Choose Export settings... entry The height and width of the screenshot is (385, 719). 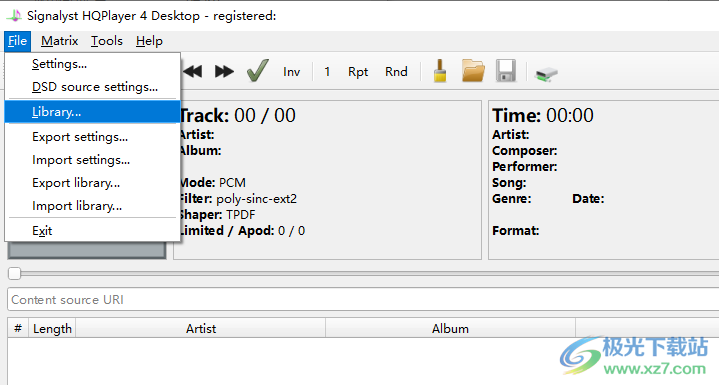click(92, 137)
